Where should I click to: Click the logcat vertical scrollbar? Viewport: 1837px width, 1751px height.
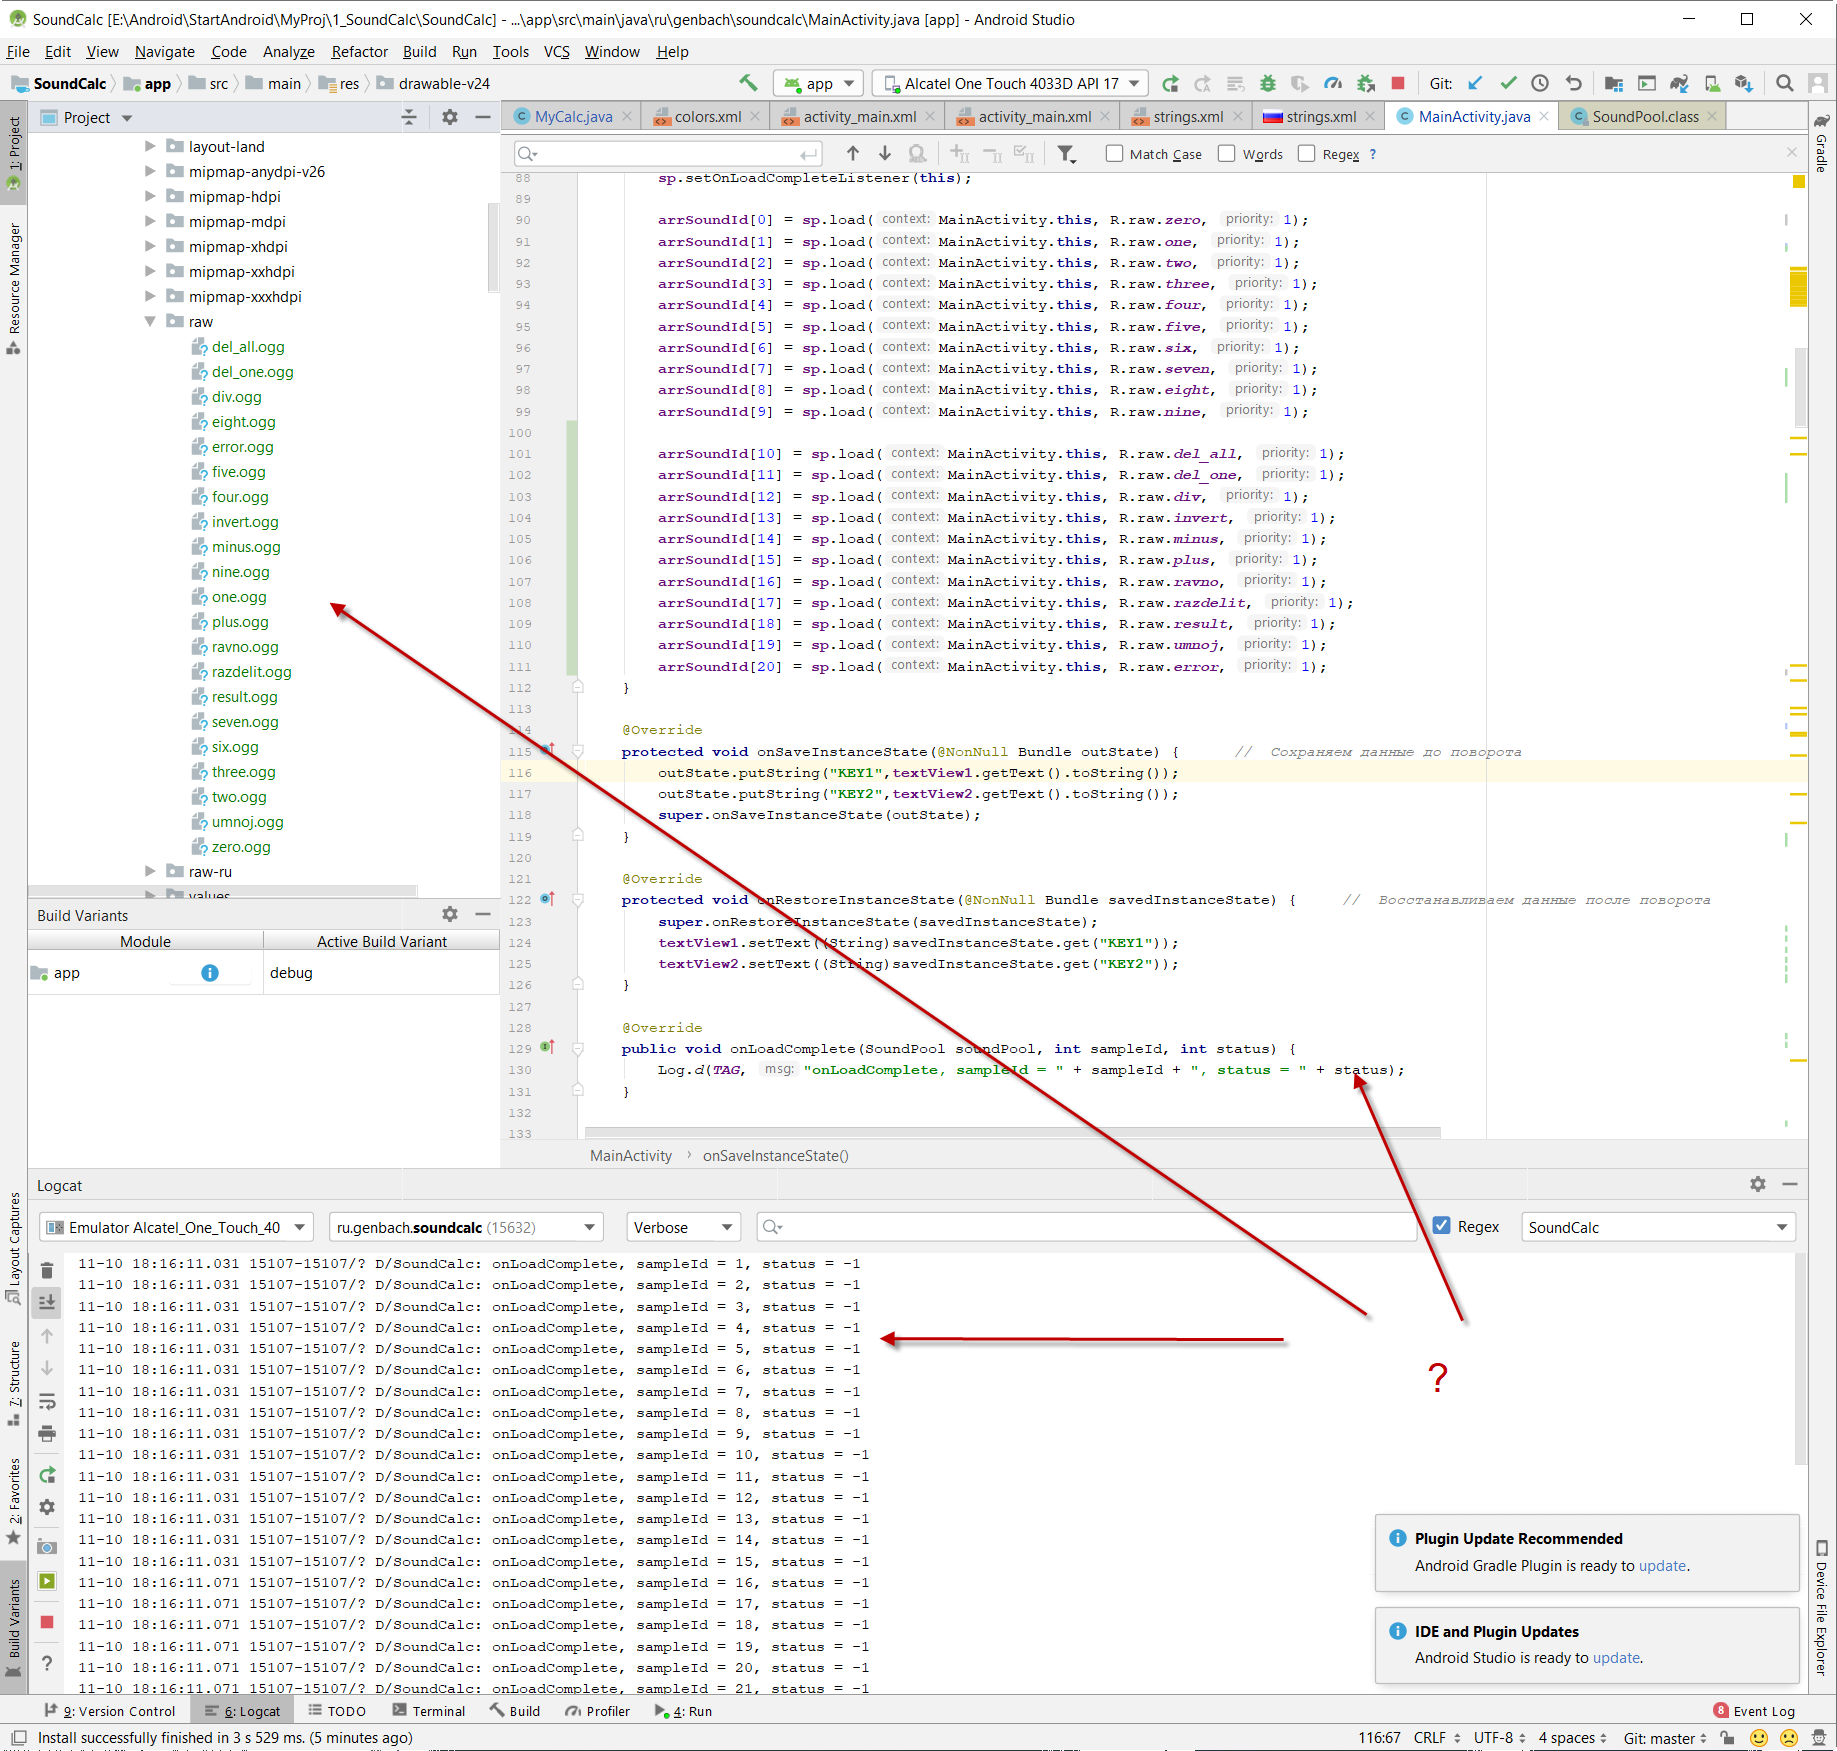(x=1800, y=1360)
